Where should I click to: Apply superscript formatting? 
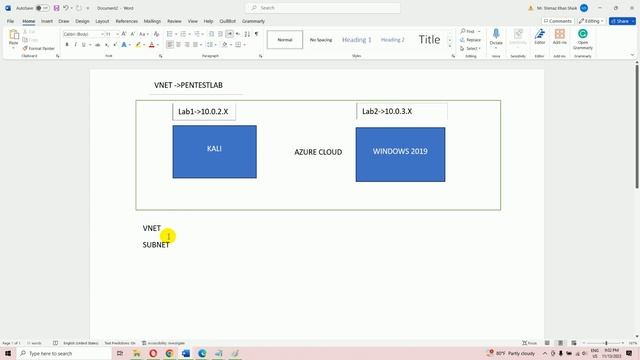click(x=115, y=45)
